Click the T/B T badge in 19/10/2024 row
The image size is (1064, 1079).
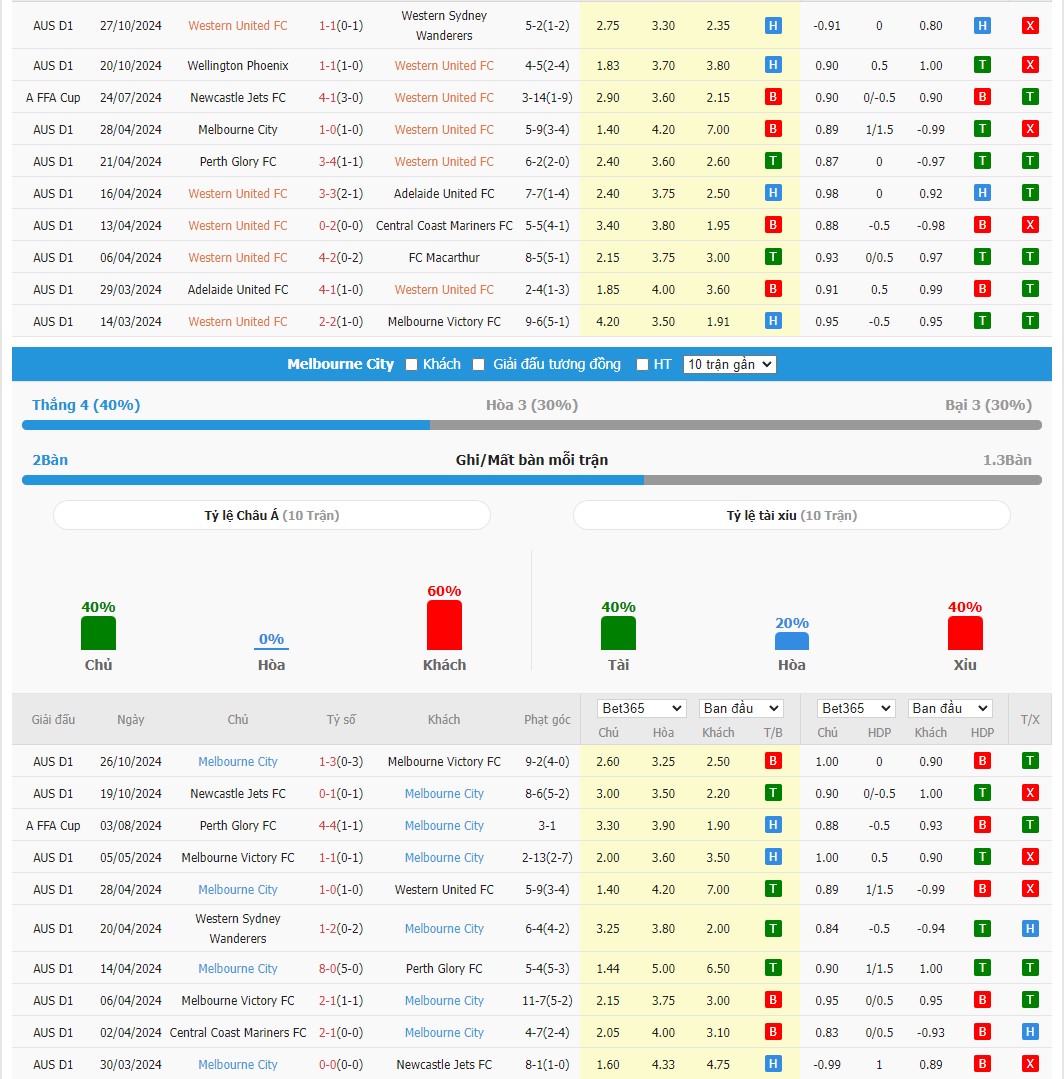(x=773, y=793)
